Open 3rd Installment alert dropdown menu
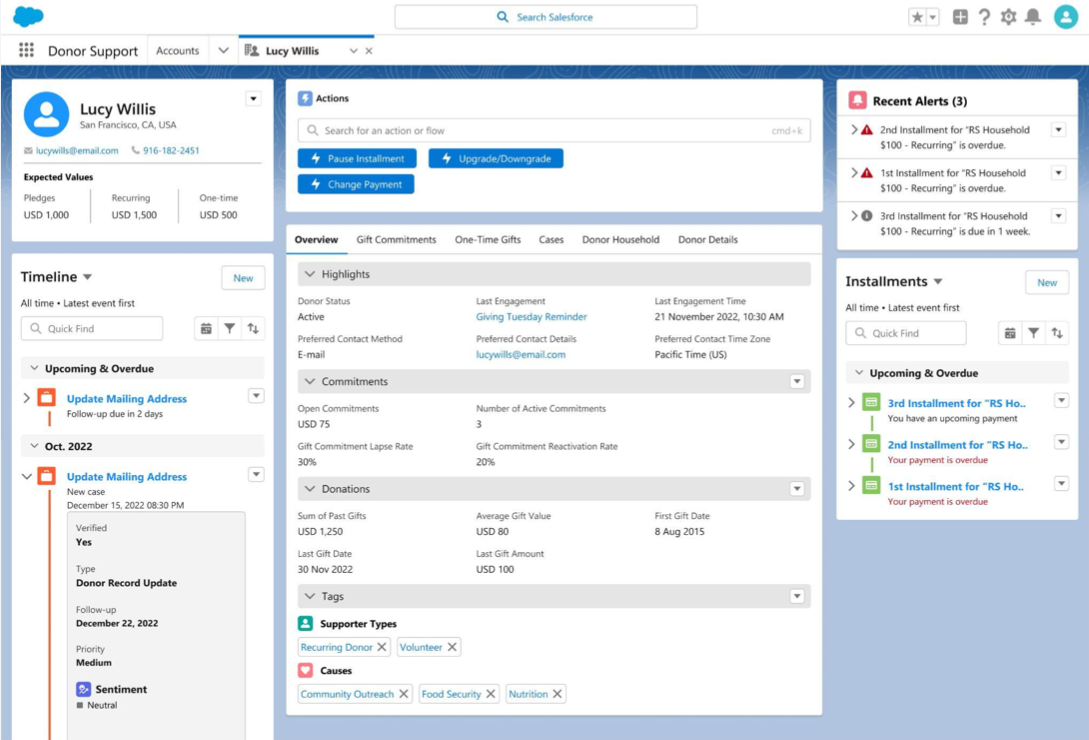The width and height of the screenshot is (1089, 740). [x=1058, y=216]
